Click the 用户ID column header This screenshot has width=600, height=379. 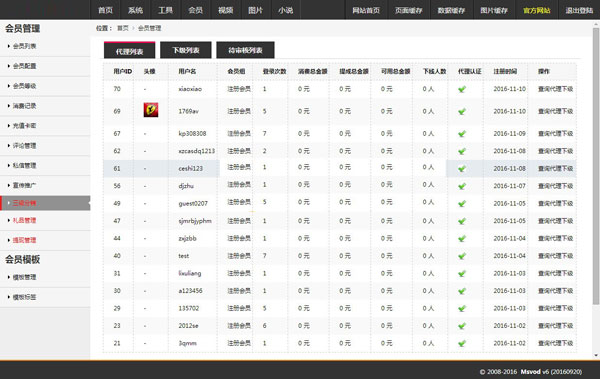pyautogui.click(x=122, y=72)
